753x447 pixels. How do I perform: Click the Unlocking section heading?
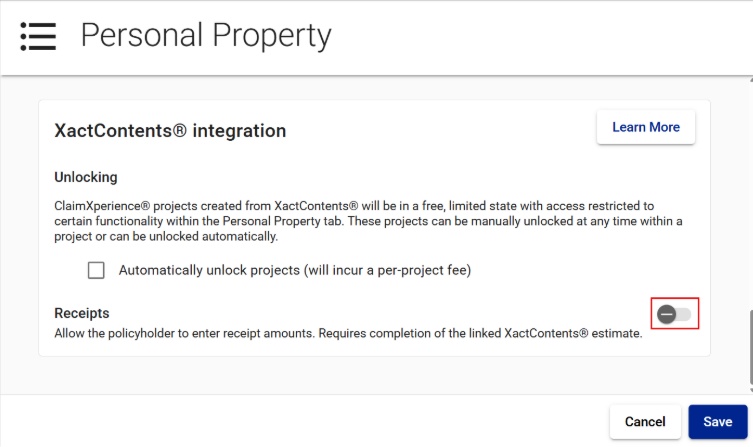click(86, 177)
